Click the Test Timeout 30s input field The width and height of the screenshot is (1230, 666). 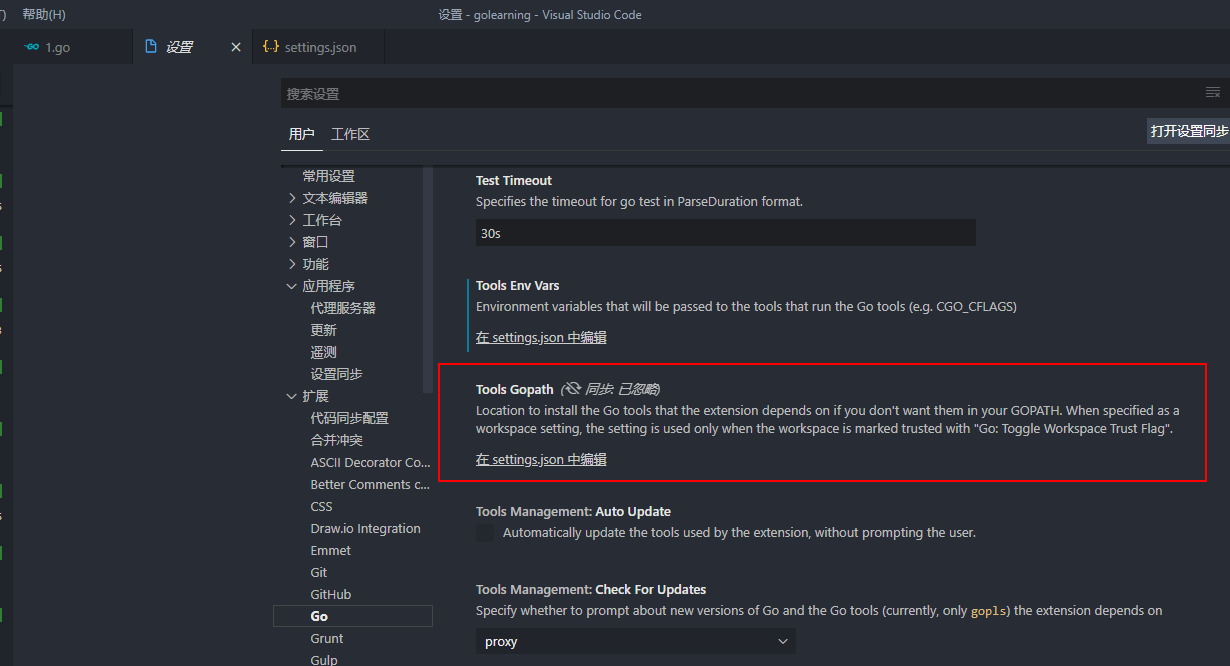[x=725, y=233]
